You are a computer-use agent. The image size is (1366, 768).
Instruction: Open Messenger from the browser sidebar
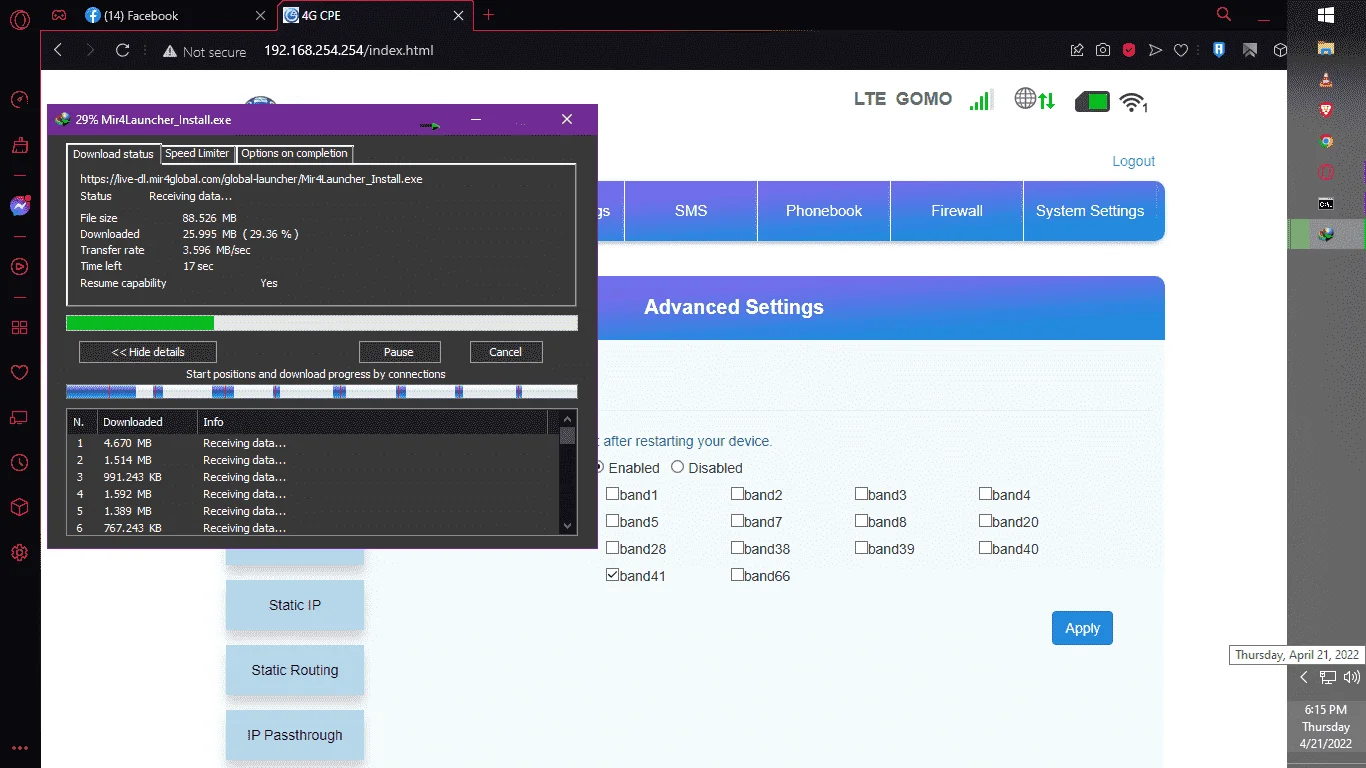point(19,206)
